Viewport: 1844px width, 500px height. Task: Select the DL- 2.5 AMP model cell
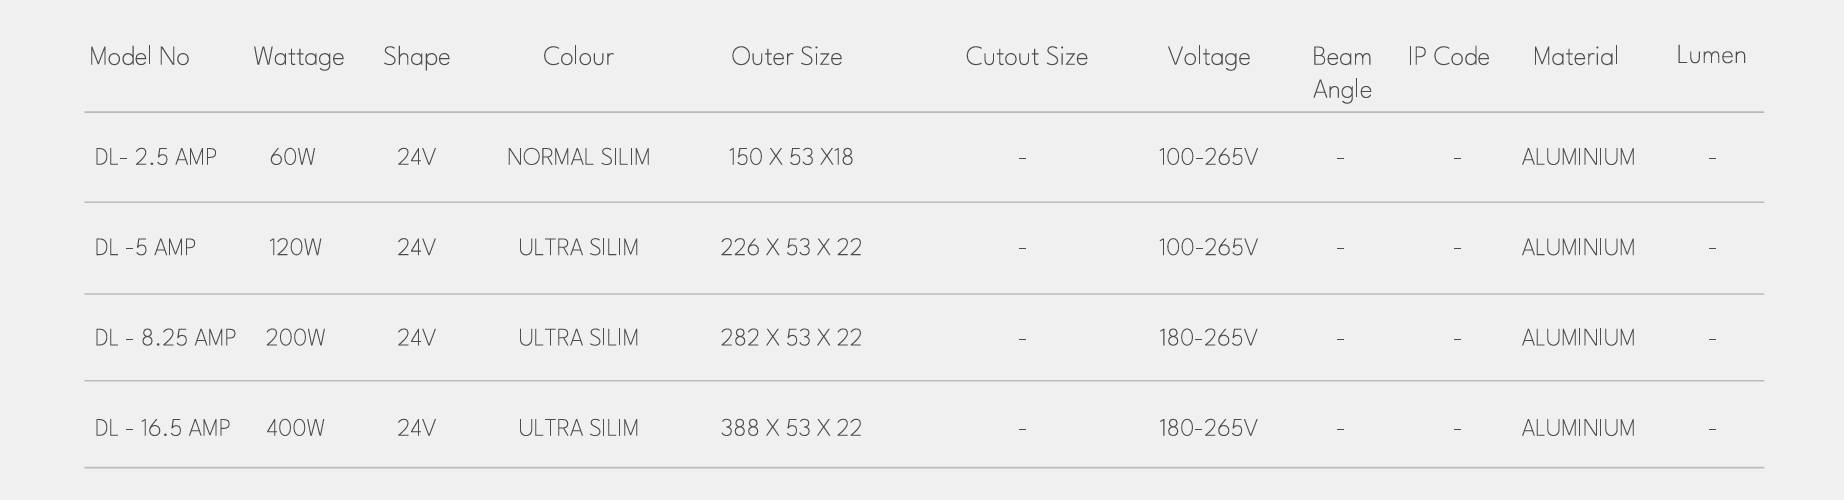(155, 157)
